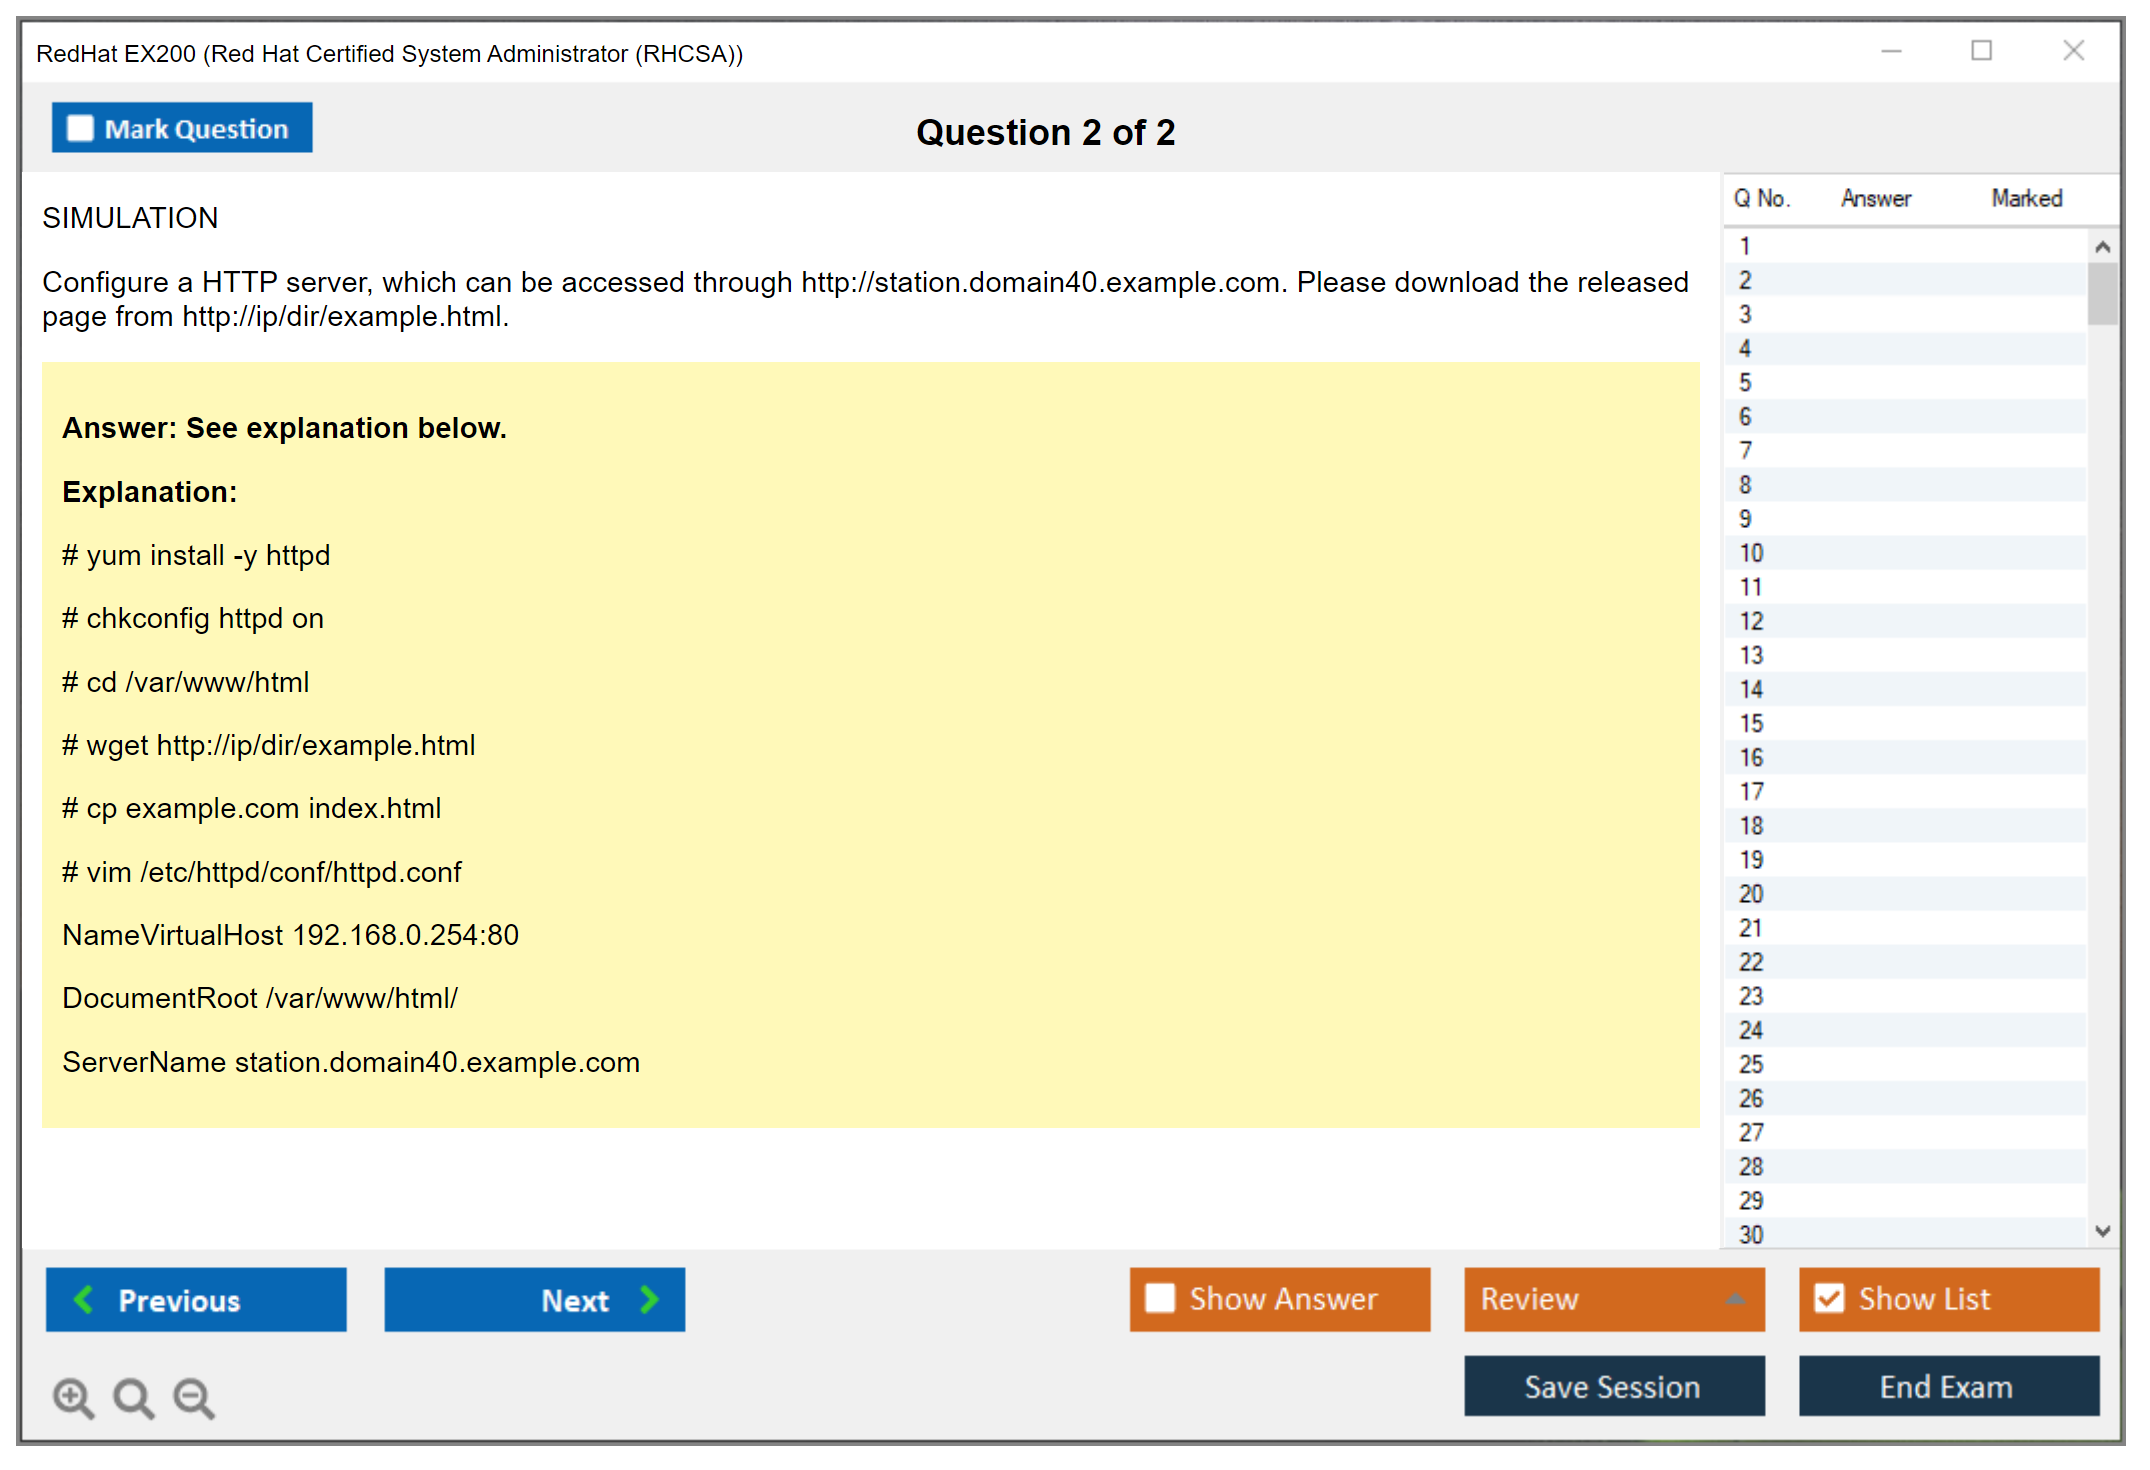The width and height of the screenshot is (2150, 1470).
Task: Uncheck the Show List checkbox
Action: tap(1829, 1298)
